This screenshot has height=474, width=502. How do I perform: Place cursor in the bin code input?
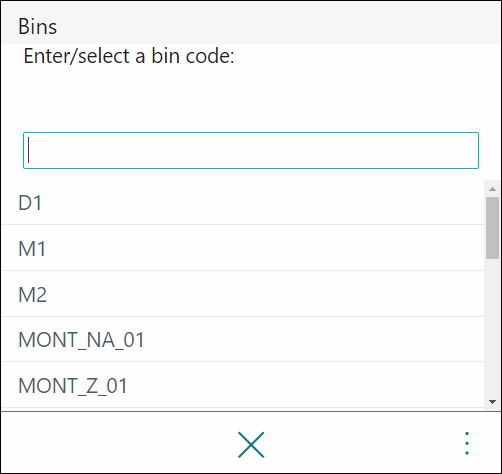[251, 150]
